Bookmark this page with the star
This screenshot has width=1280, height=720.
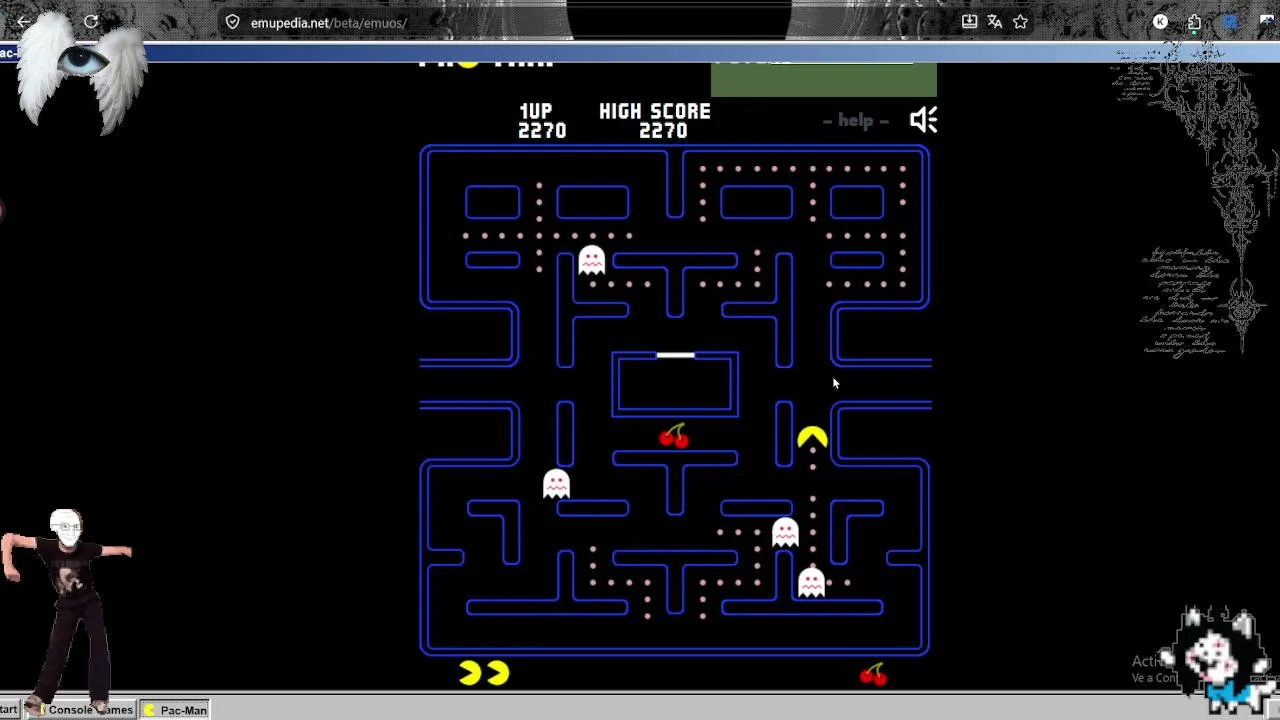click(1021, 22)
